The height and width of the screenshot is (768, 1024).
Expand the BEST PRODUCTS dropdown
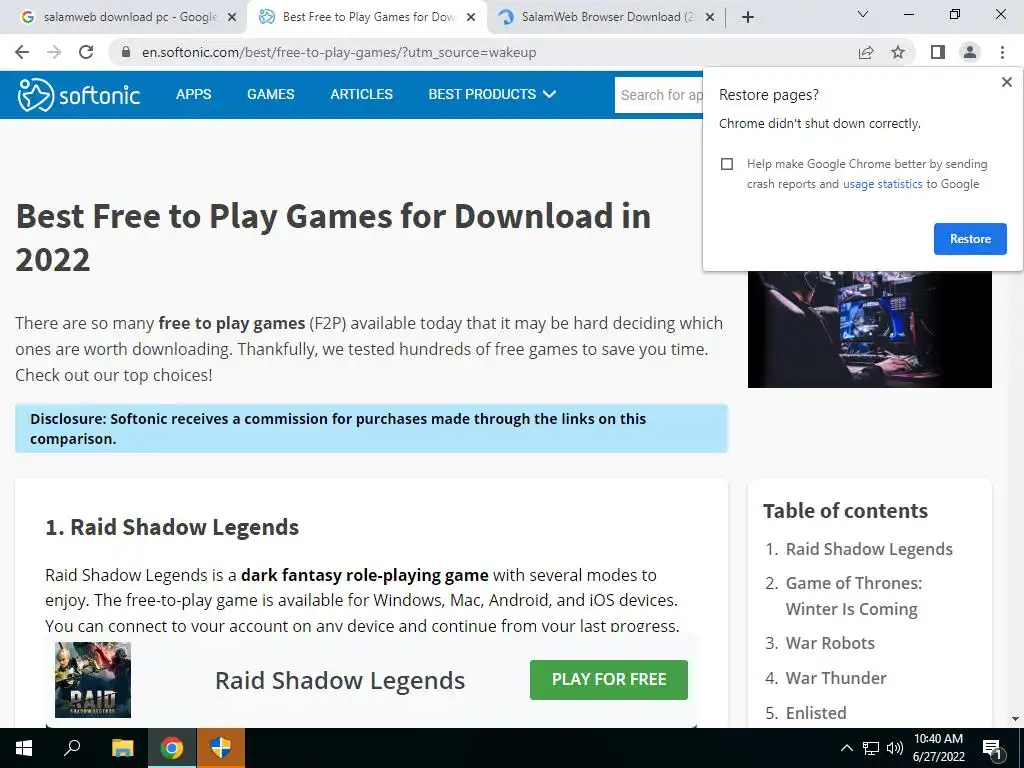[x=492, y=94]
